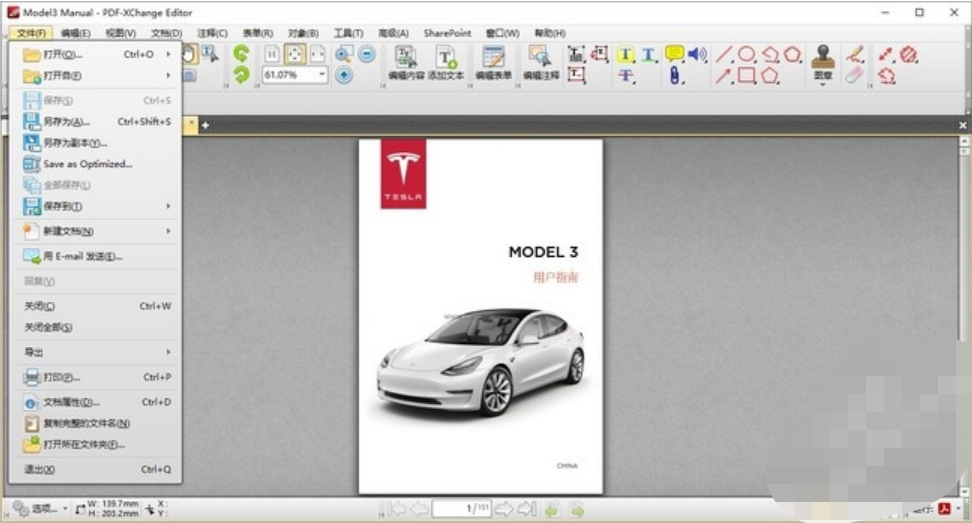This screenshot has width=972, height=523.
Task: Click the Edit Form (编辑表单) icon
Action: [x=493, y=62]
